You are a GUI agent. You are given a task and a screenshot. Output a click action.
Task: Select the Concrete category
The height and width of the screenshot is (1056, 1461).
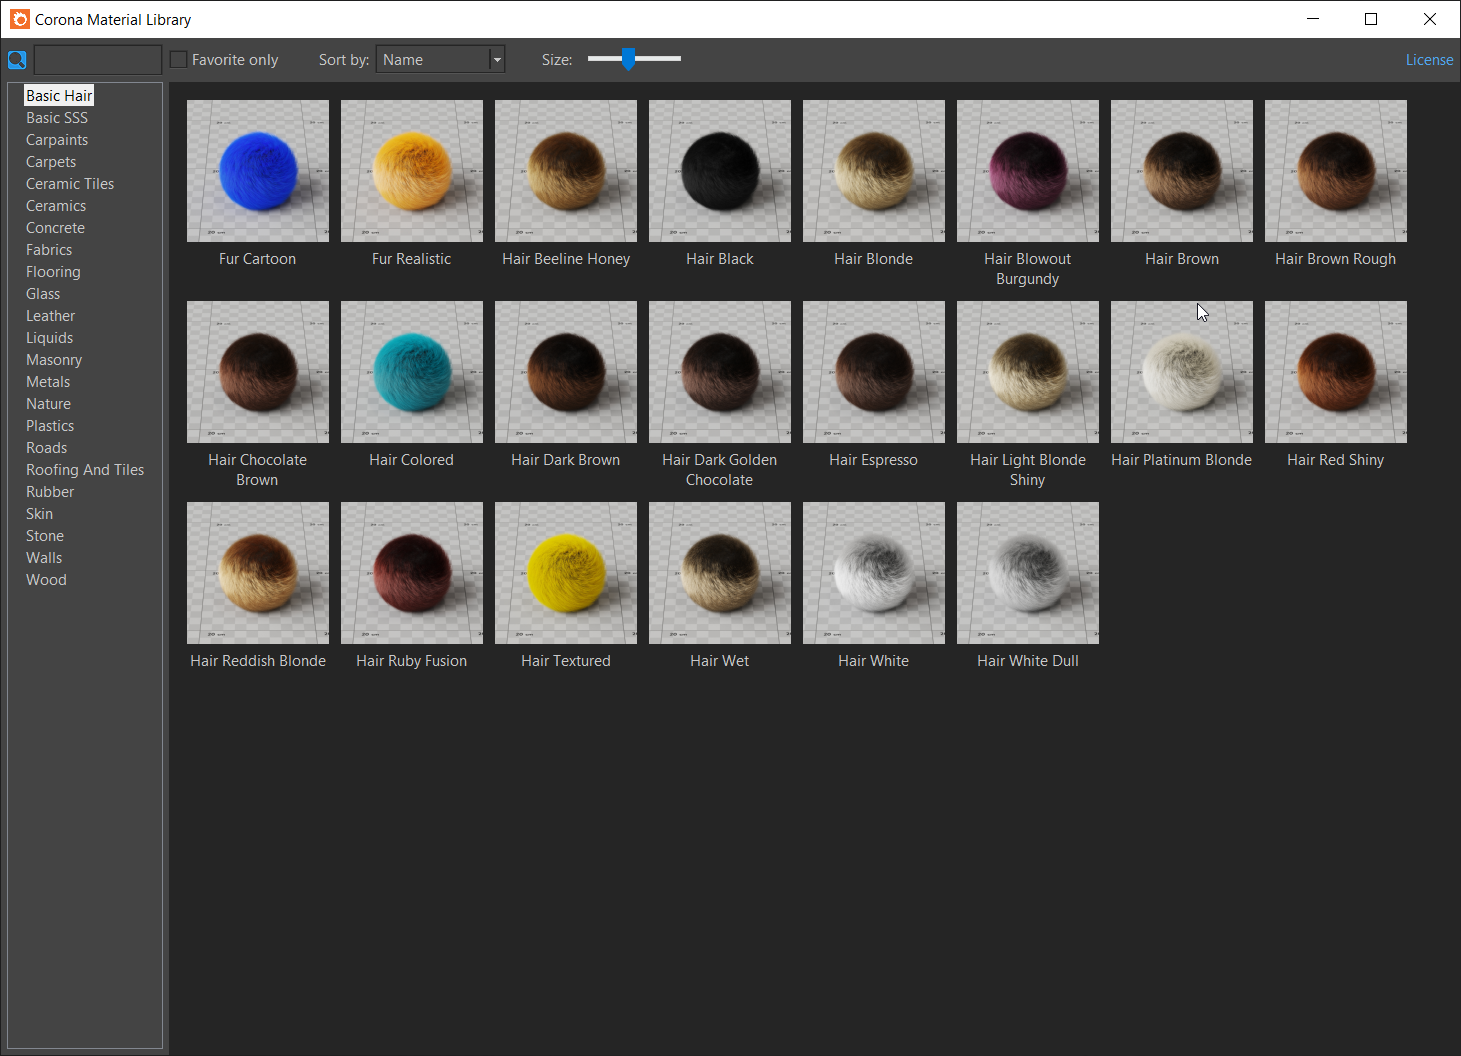(x=55, y=228)
